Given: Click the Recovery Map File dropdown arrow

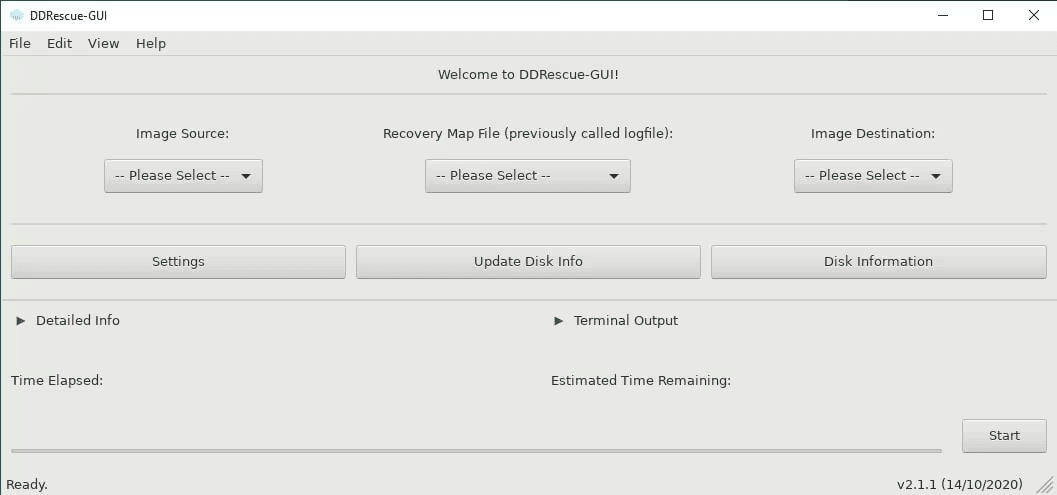Looking at the screenshot, I should click(x=613, y=176).
